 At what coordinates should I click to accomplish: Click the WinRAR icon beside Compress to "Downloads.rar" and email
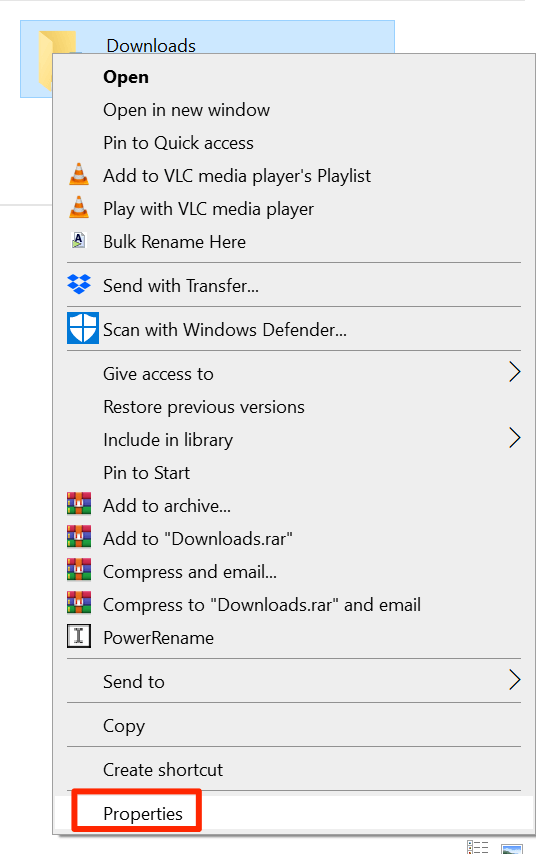(79, 602)
